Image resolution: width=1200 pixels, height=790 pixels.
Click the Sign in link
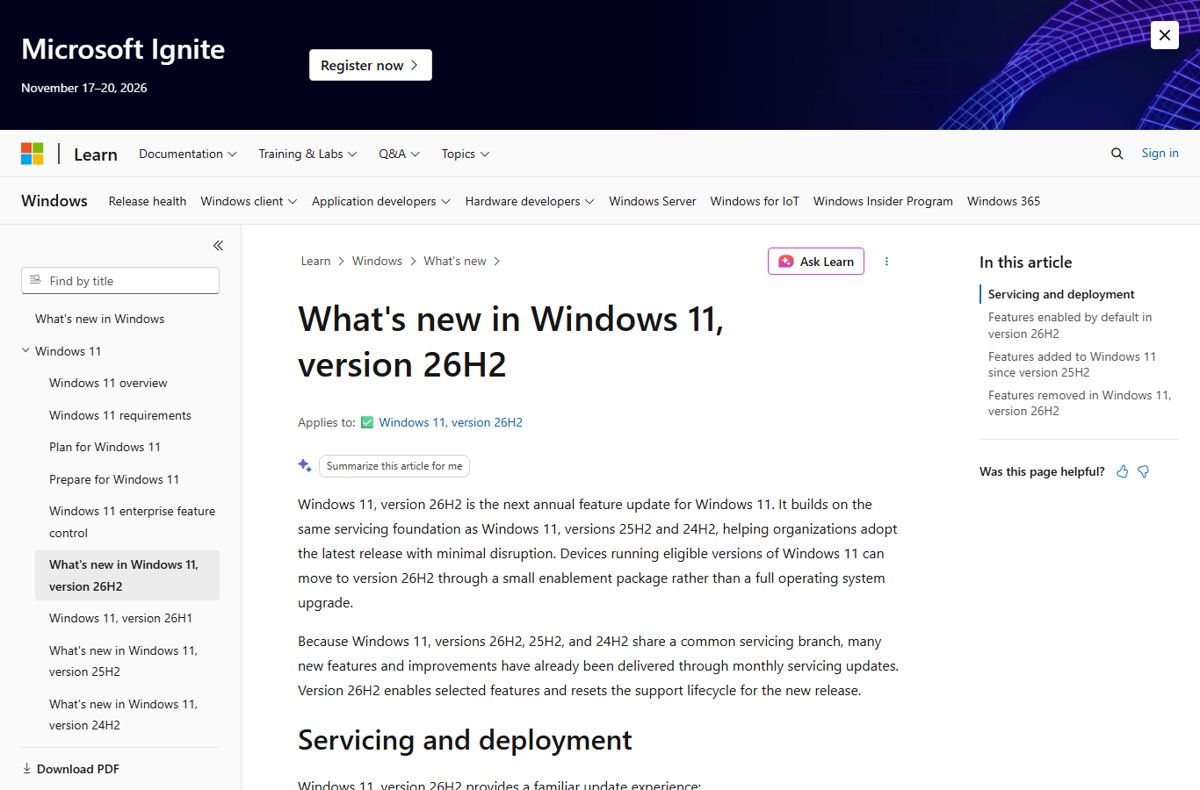click(x=1160, y=153)
